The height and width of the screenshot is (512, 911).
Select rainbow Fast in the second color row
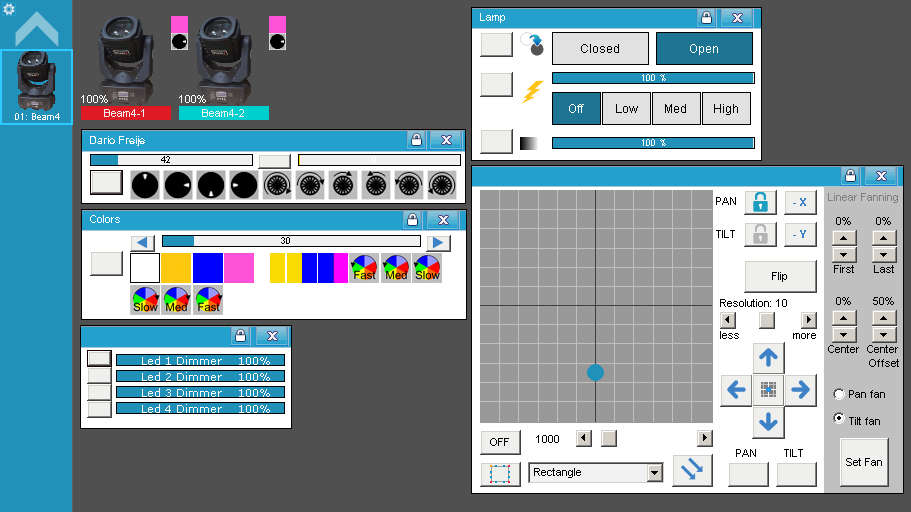(208, 300)
